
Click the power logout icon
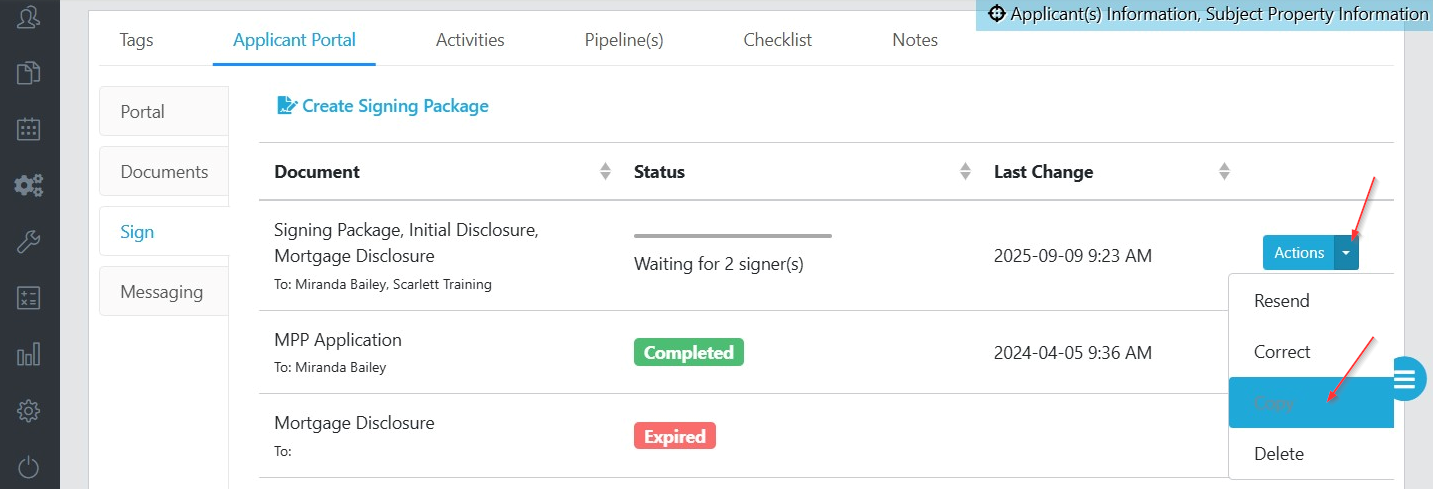pyautogui.click(x=29, y=466)
